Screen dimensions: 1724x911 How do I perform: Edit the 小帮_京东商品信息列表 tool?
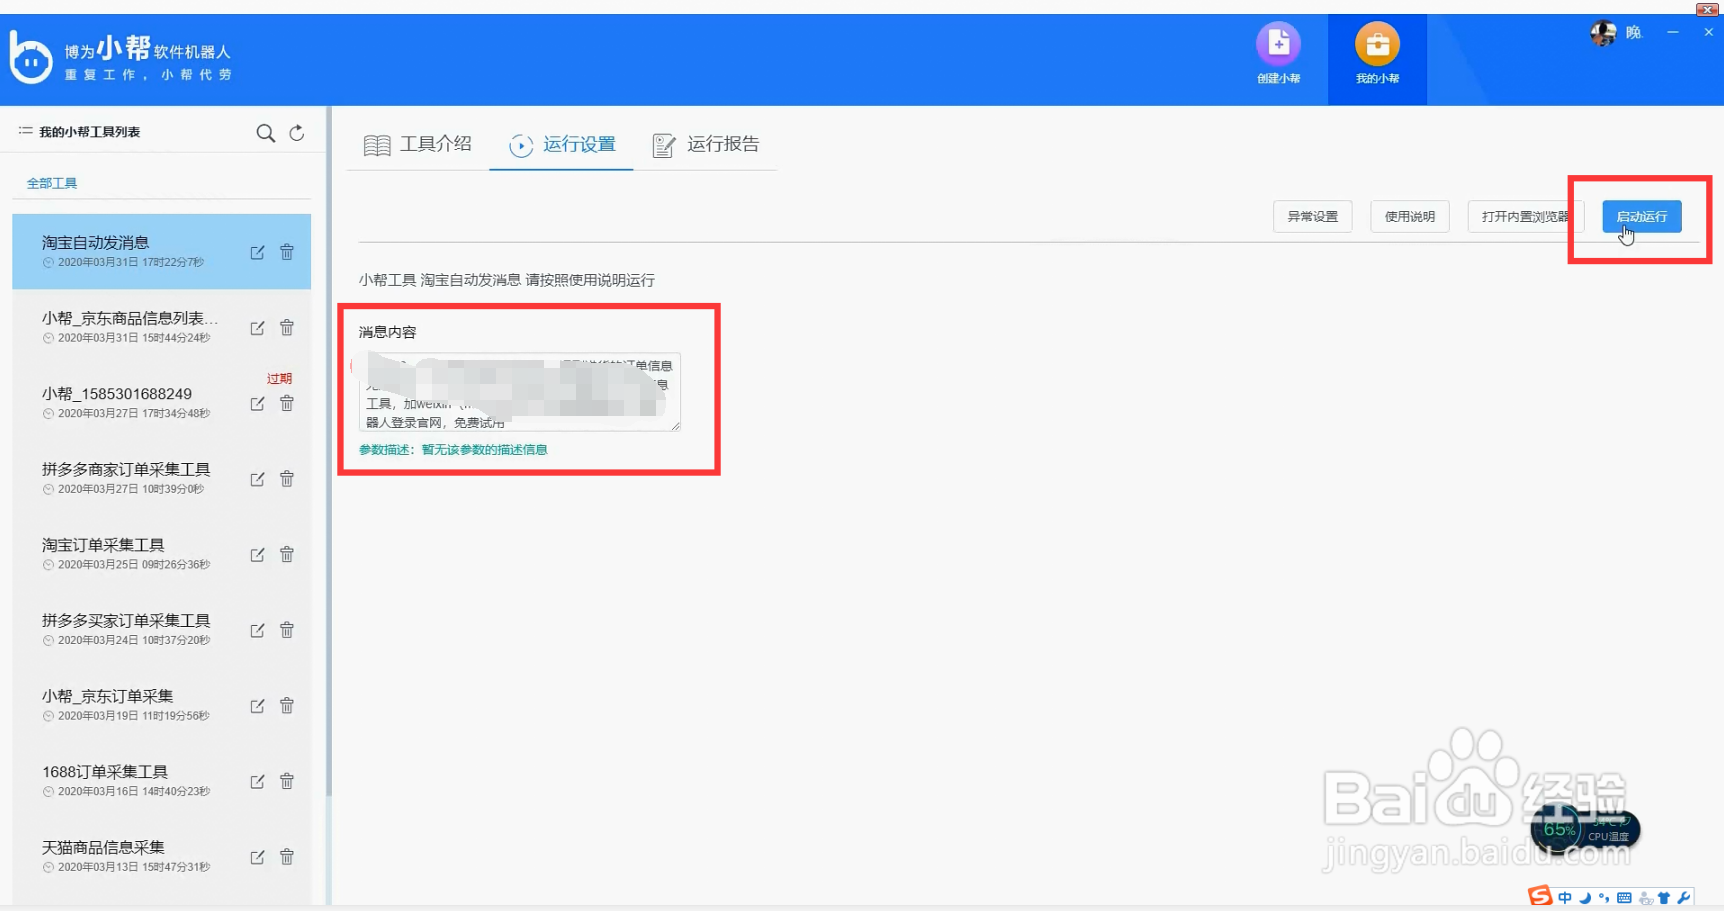[257, 328]
